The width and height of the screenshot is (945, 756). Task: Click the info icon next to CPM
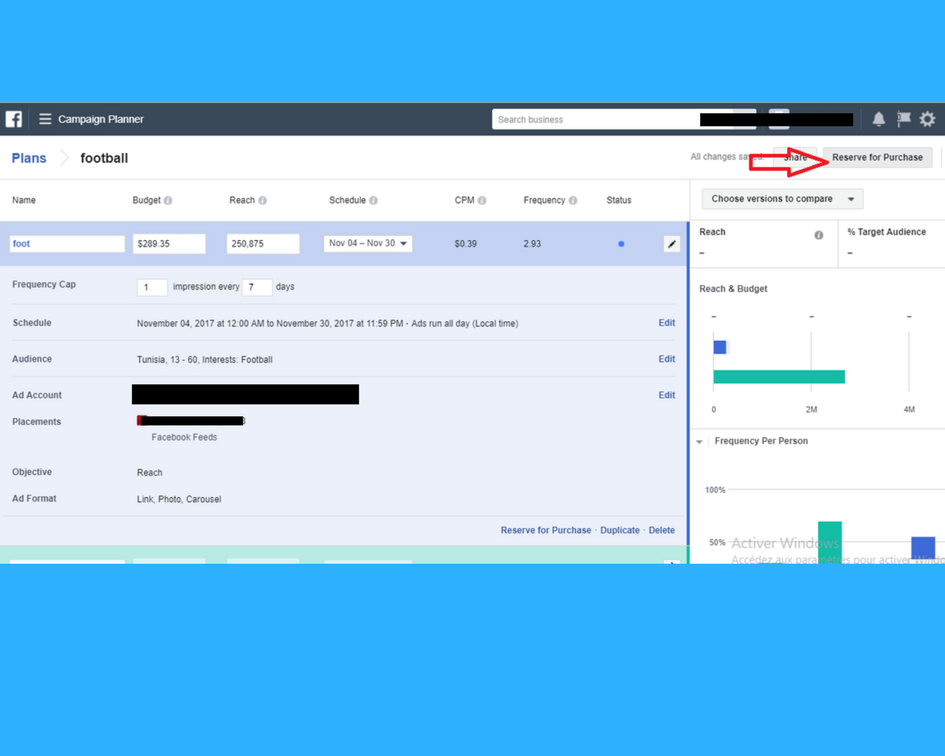pyautogui.click(x=482, y=201)
